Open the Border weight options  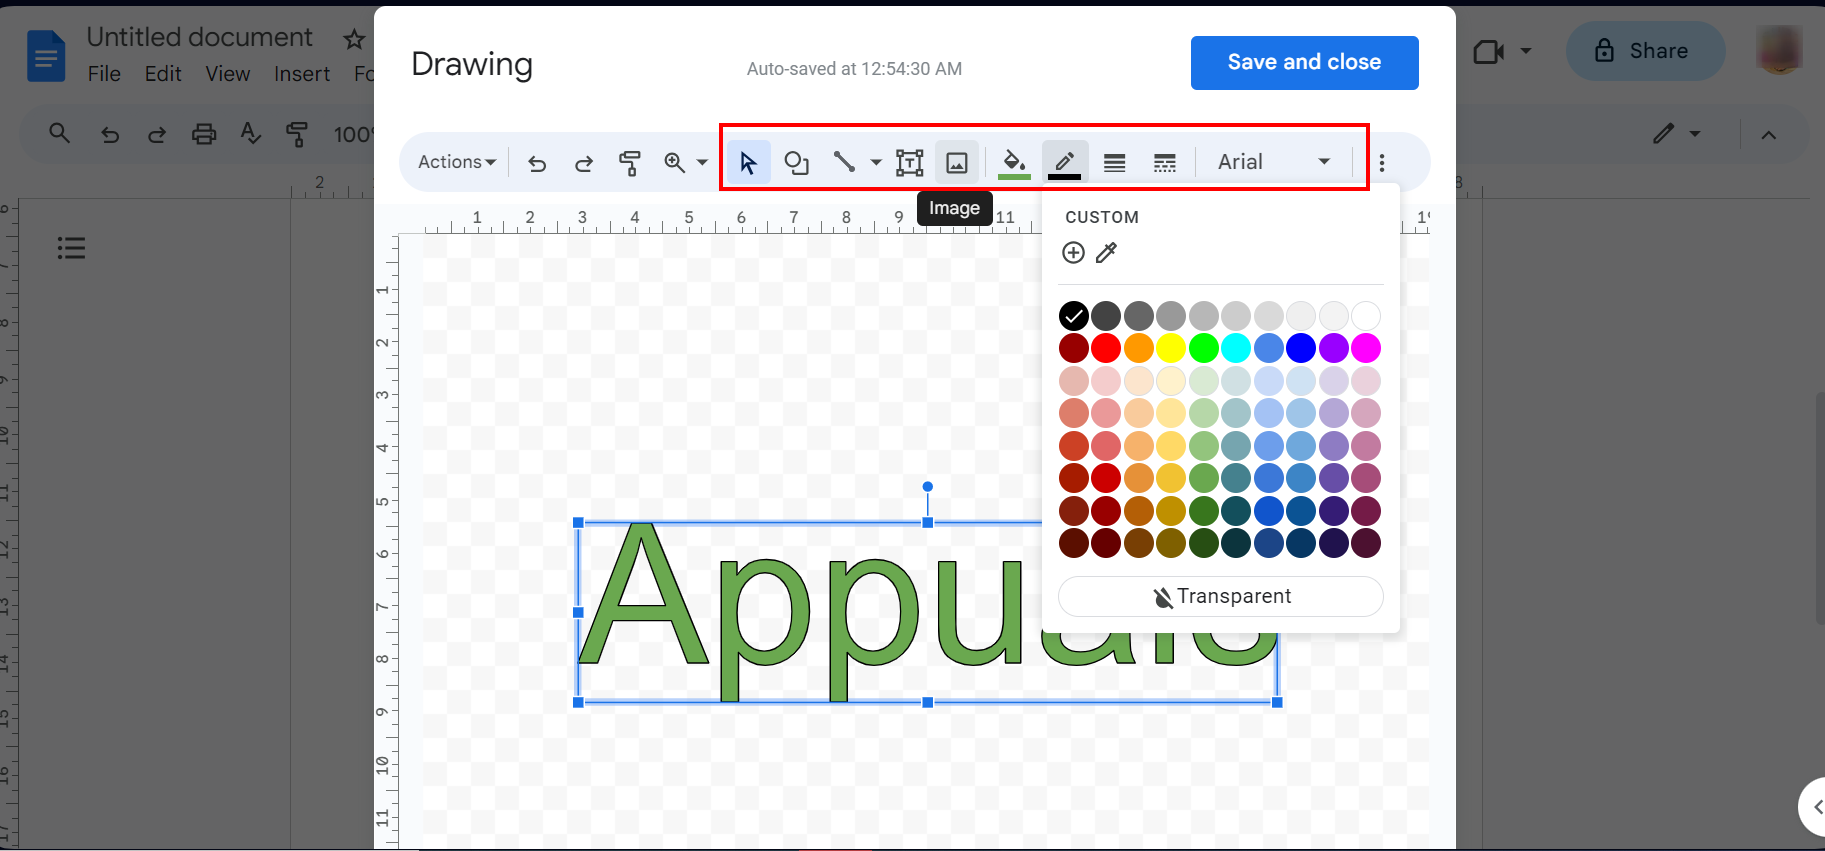click(1114, 162)
